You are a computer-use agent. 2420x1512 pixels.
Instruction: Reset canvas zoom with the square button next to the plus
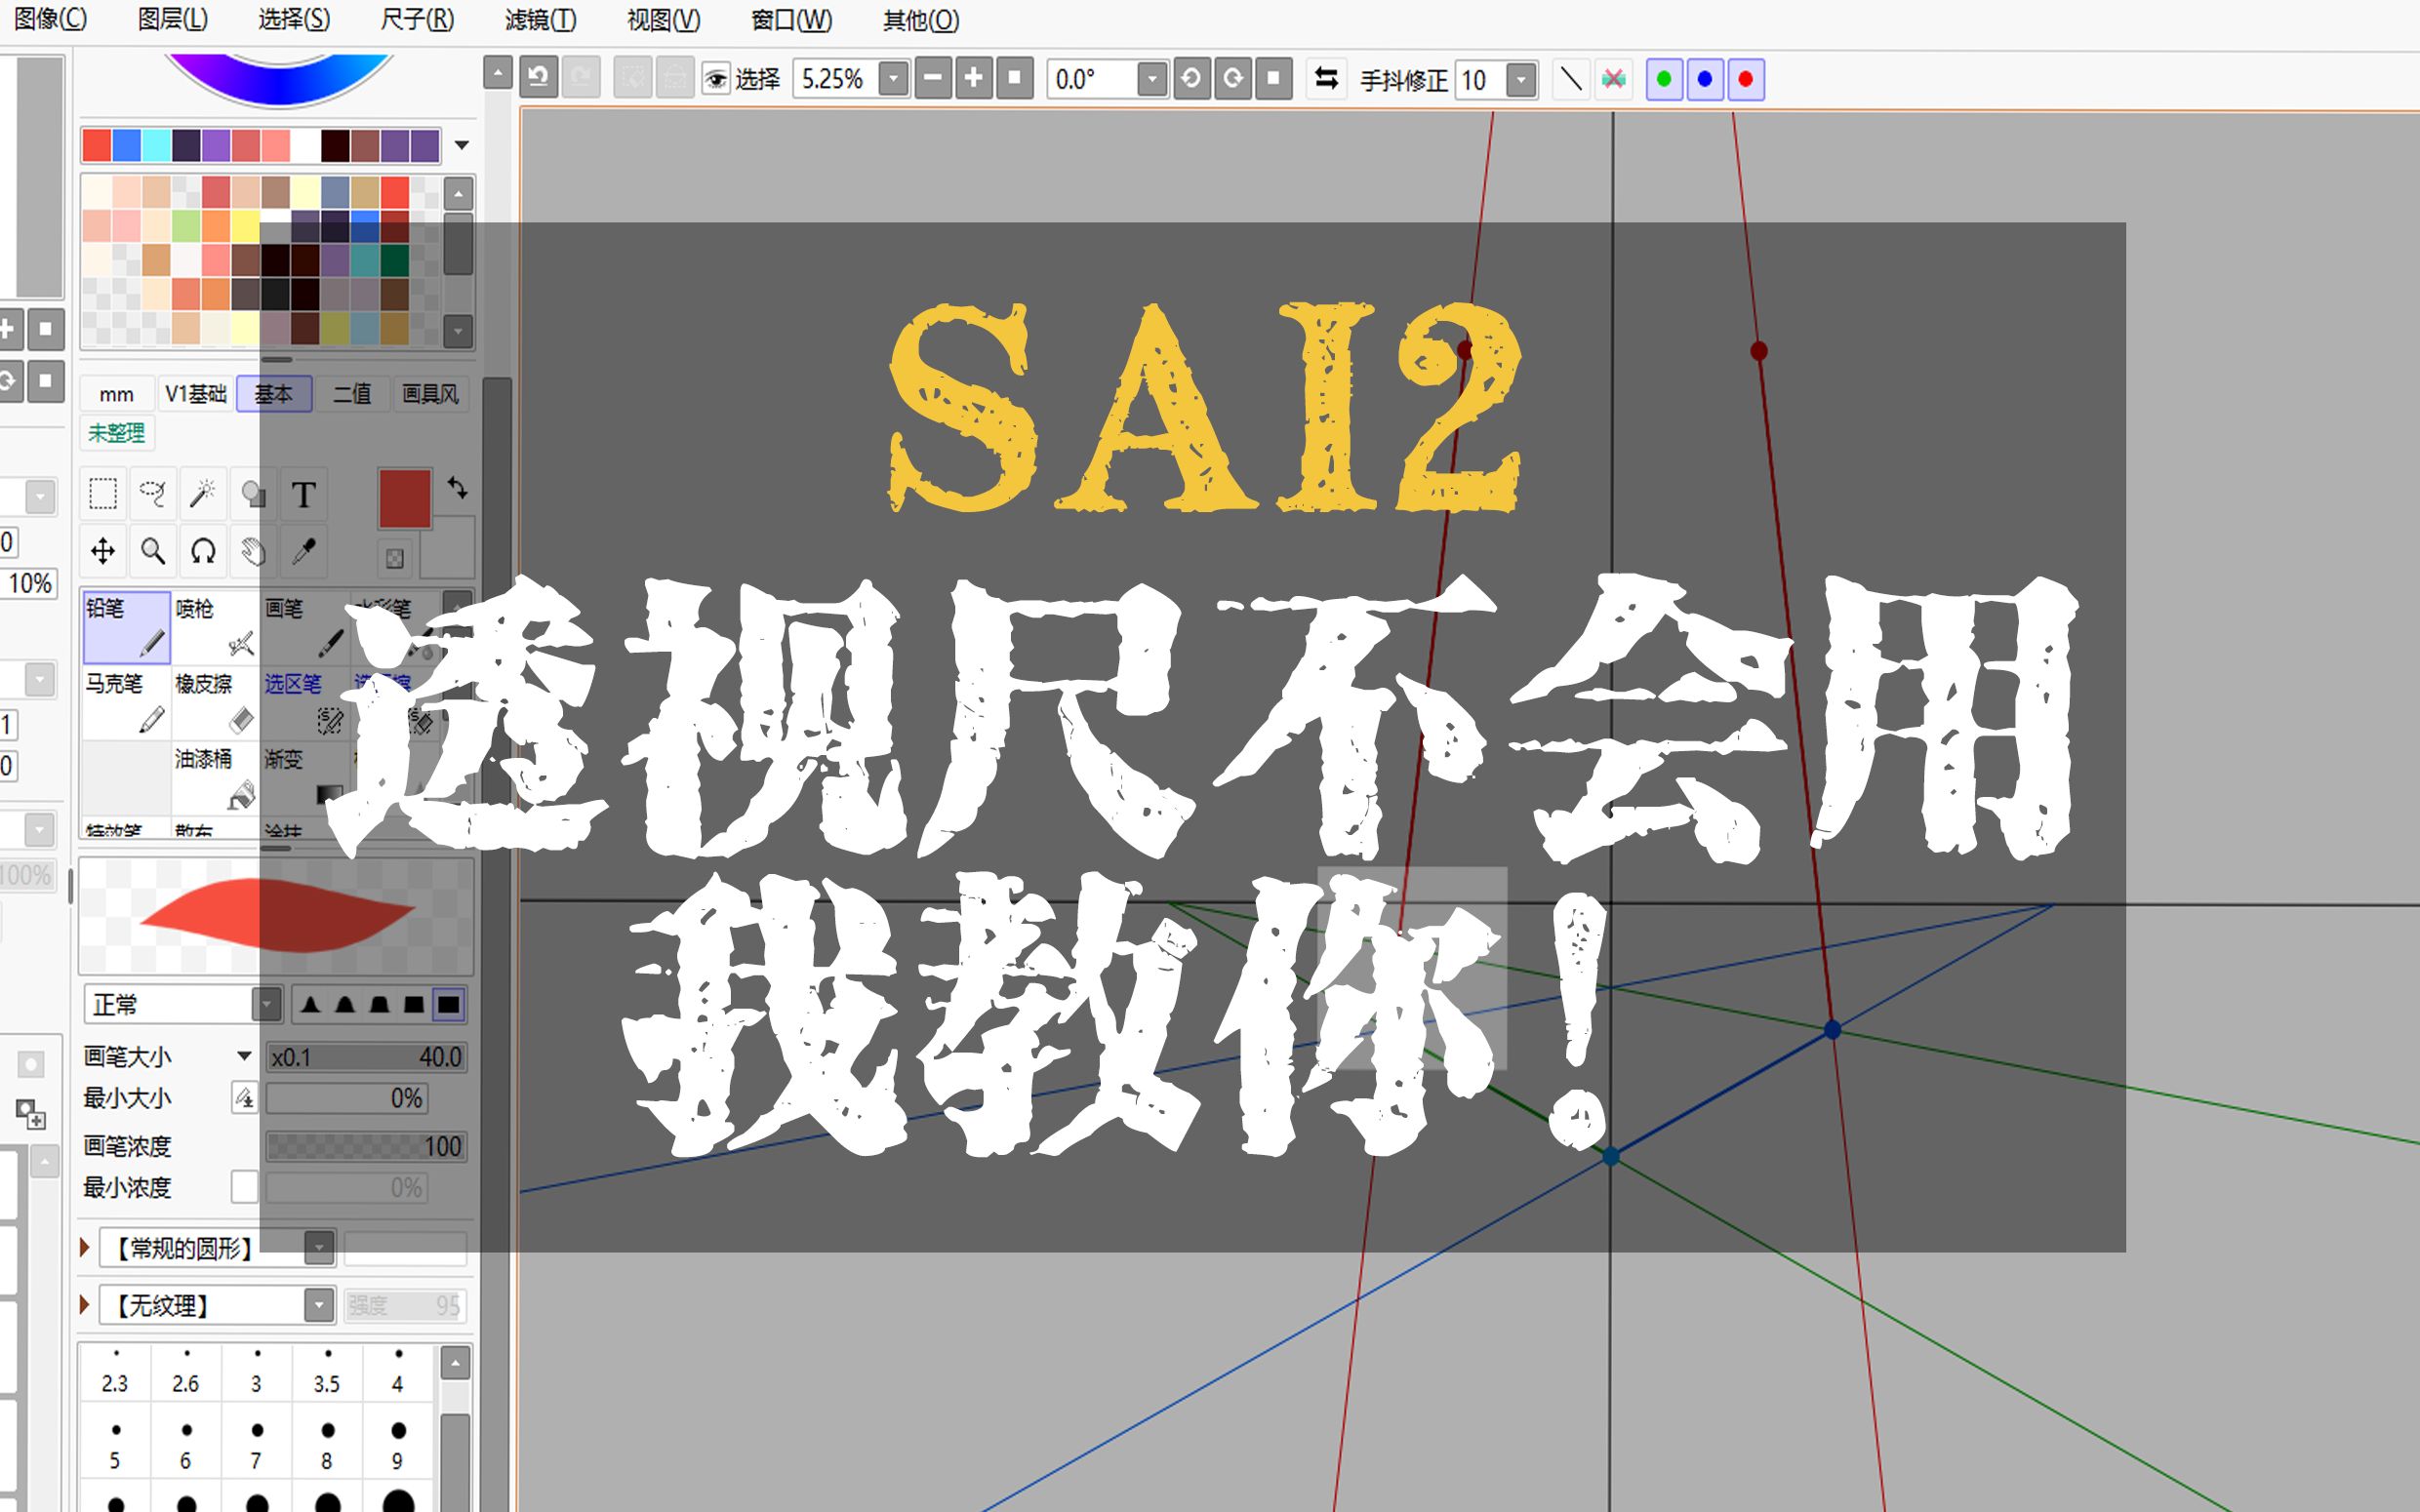1014,78
